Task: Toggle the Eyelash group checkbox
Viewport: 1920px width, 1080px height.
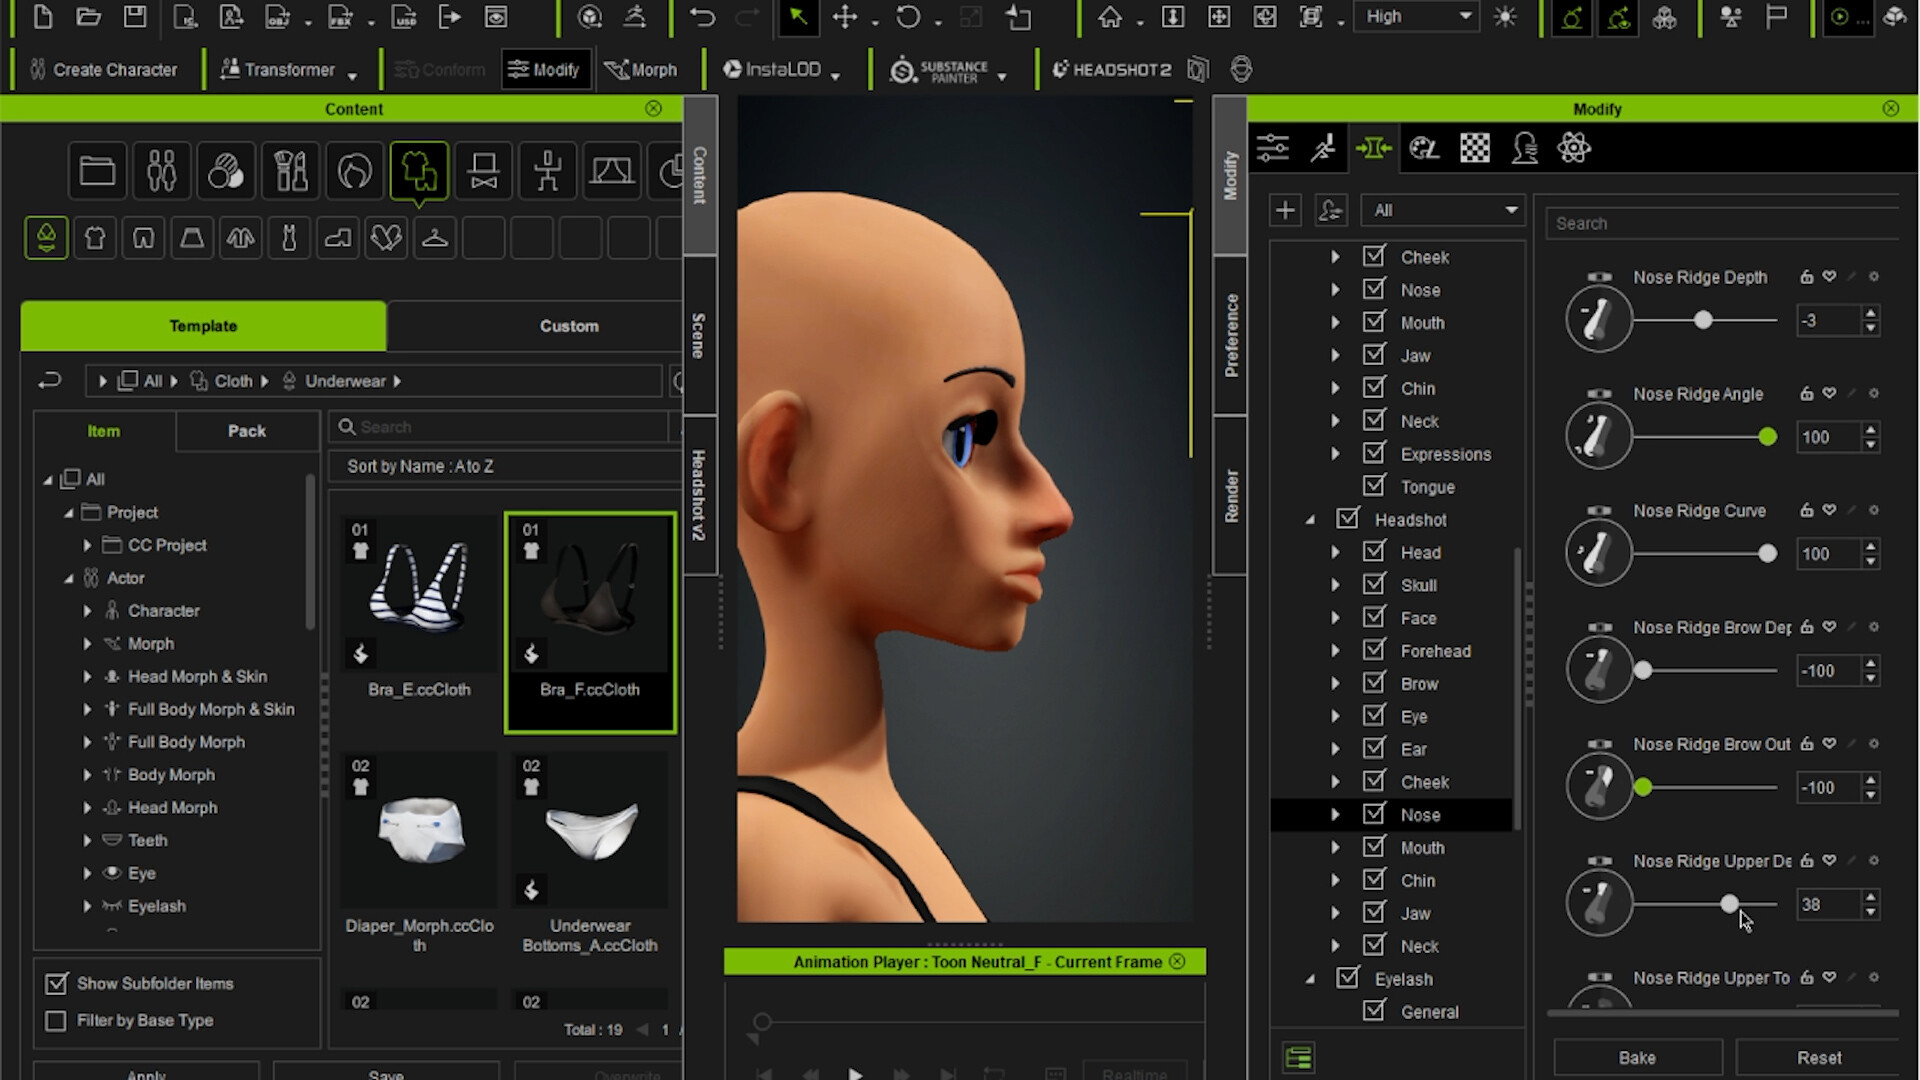Action: point(1348,978)
